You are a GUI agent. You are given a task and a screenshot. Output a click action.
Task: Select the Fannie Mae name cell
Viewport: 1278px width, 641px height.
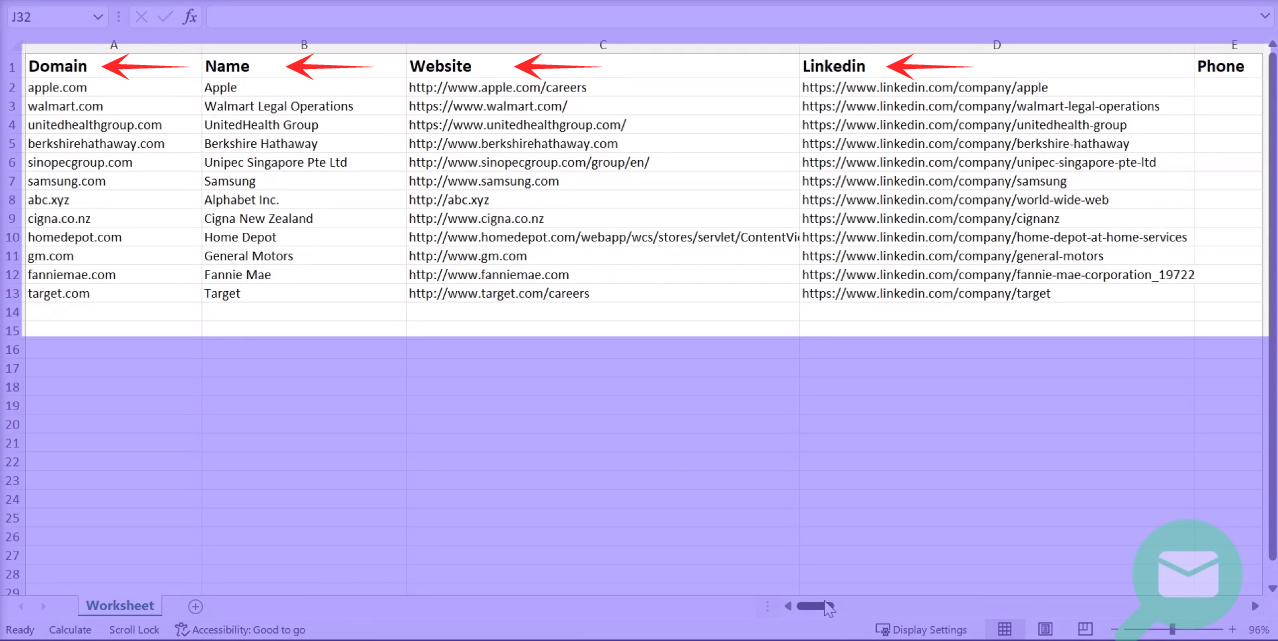point(304,274)
